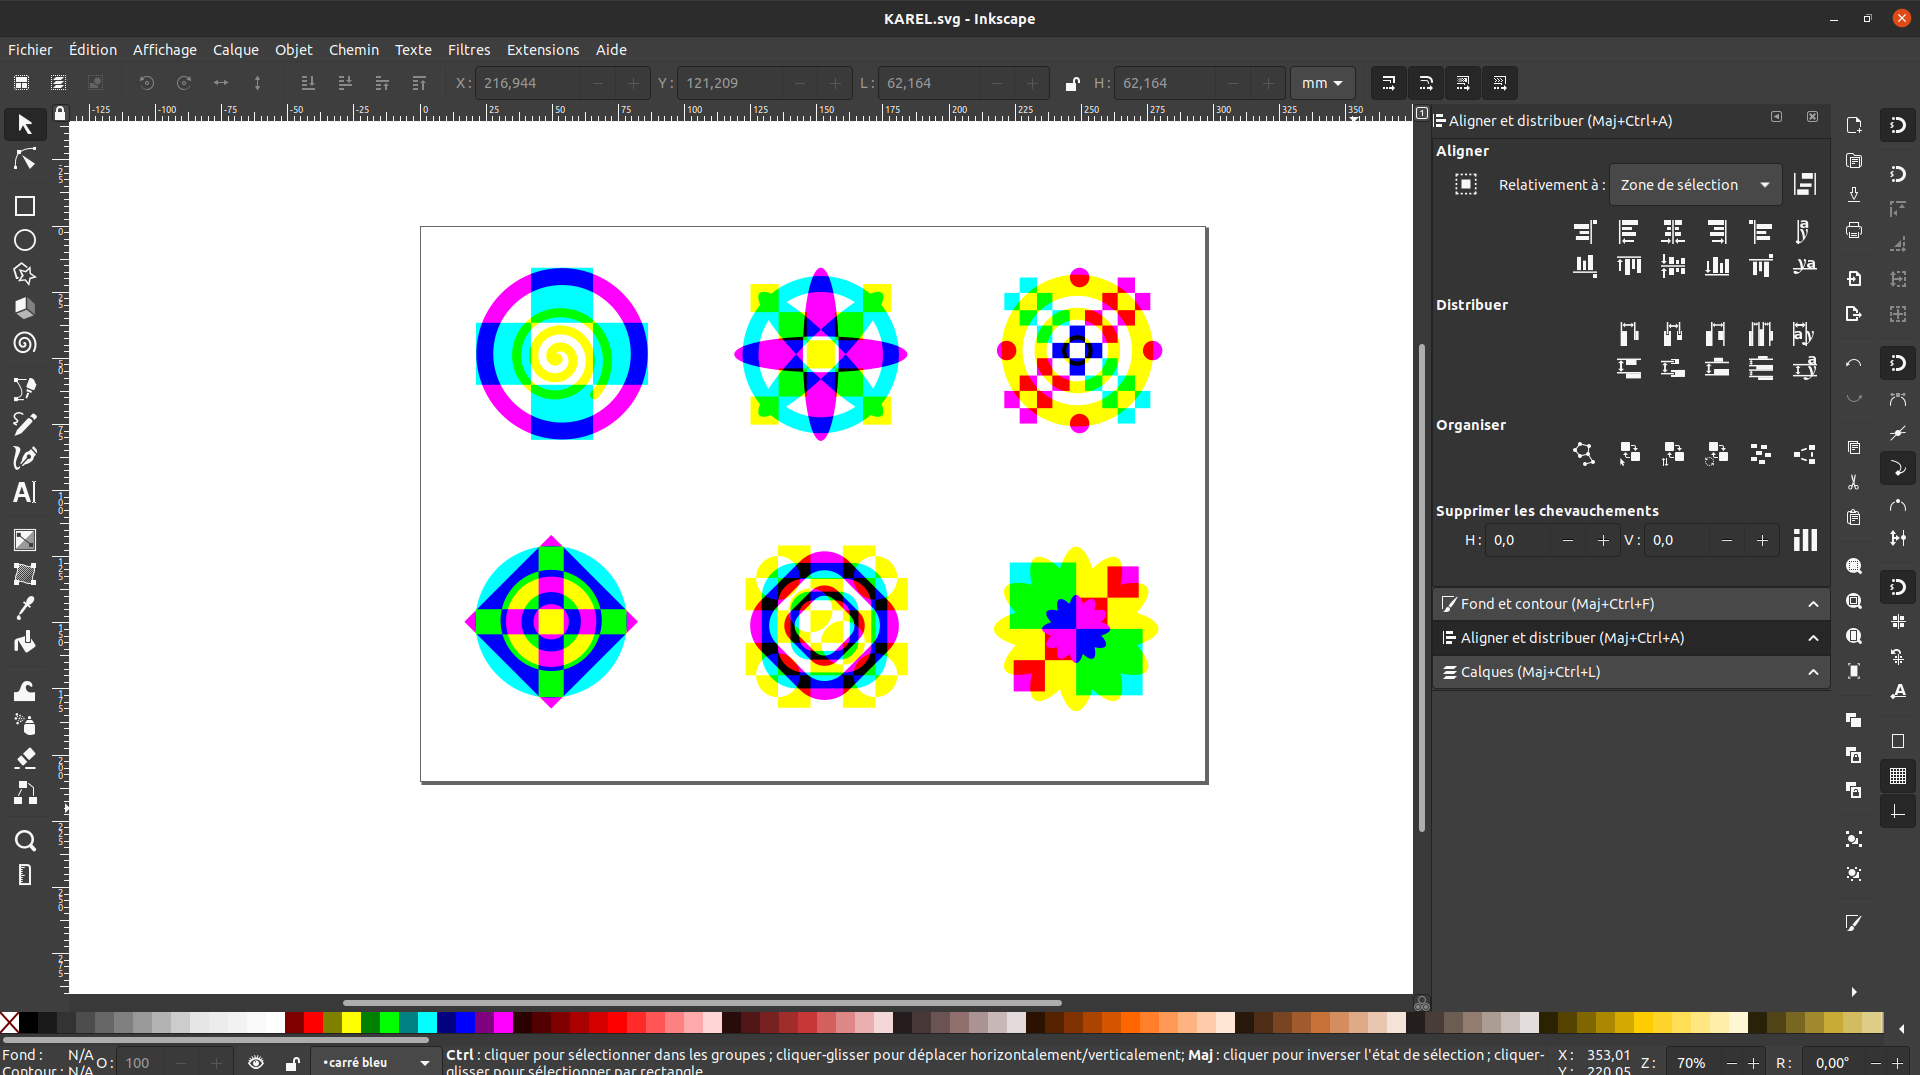The height and width of the screenshot is (1075, 1920).
Task: Toggle layer visibility eye in status bar
Action: click(x=256, y=1062)
